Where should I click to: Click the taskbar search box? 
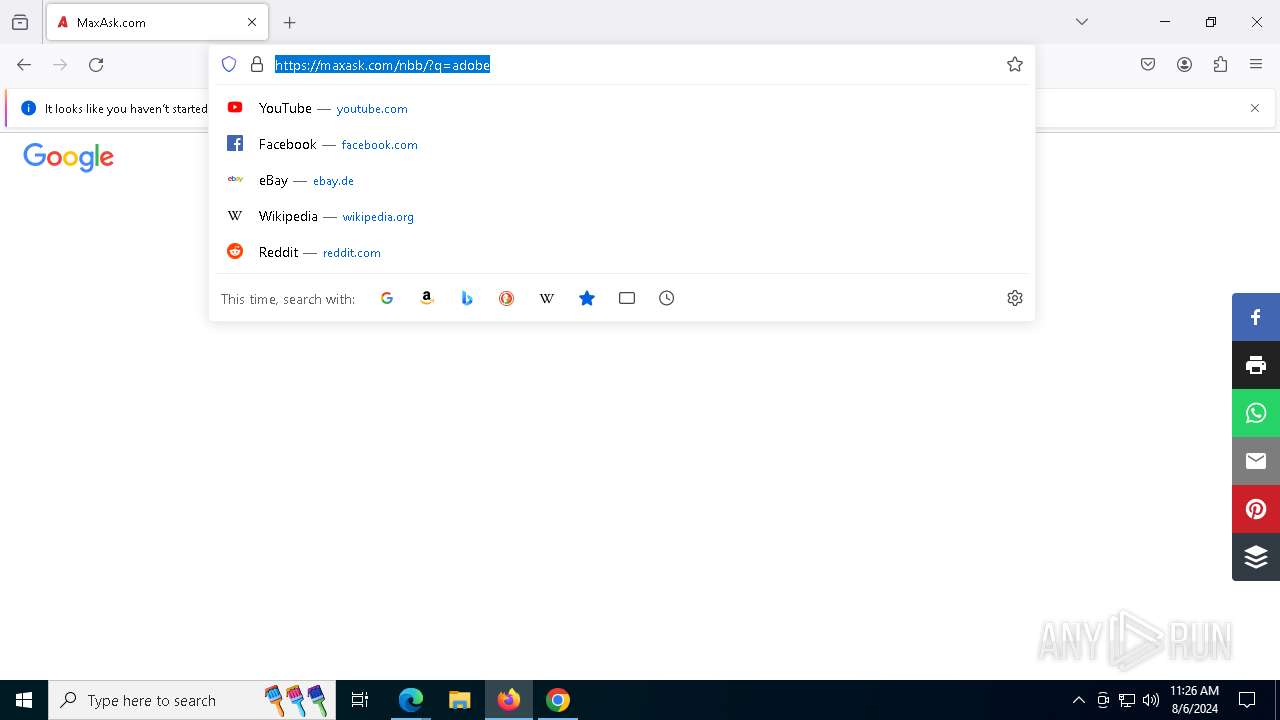pyautogui.click(x=192, y=700)
